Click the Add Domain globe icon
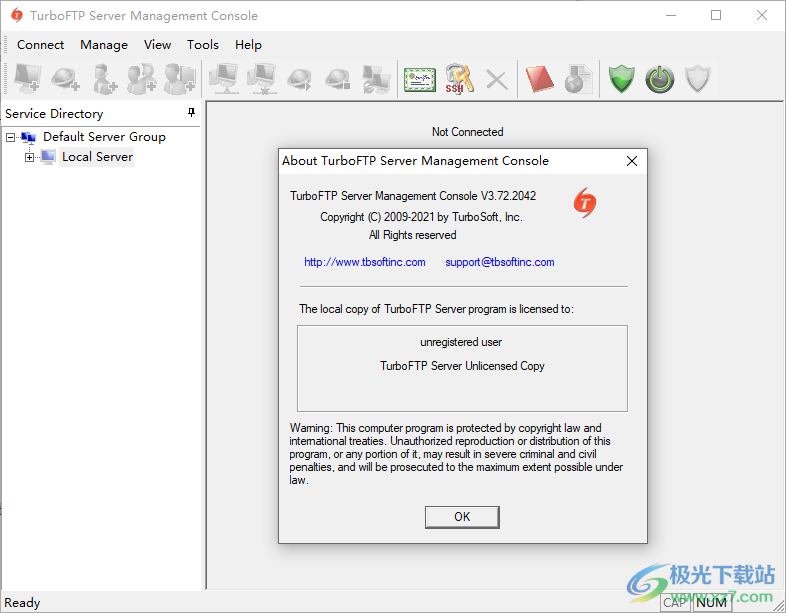786x613 pixels. coord(65,79)
